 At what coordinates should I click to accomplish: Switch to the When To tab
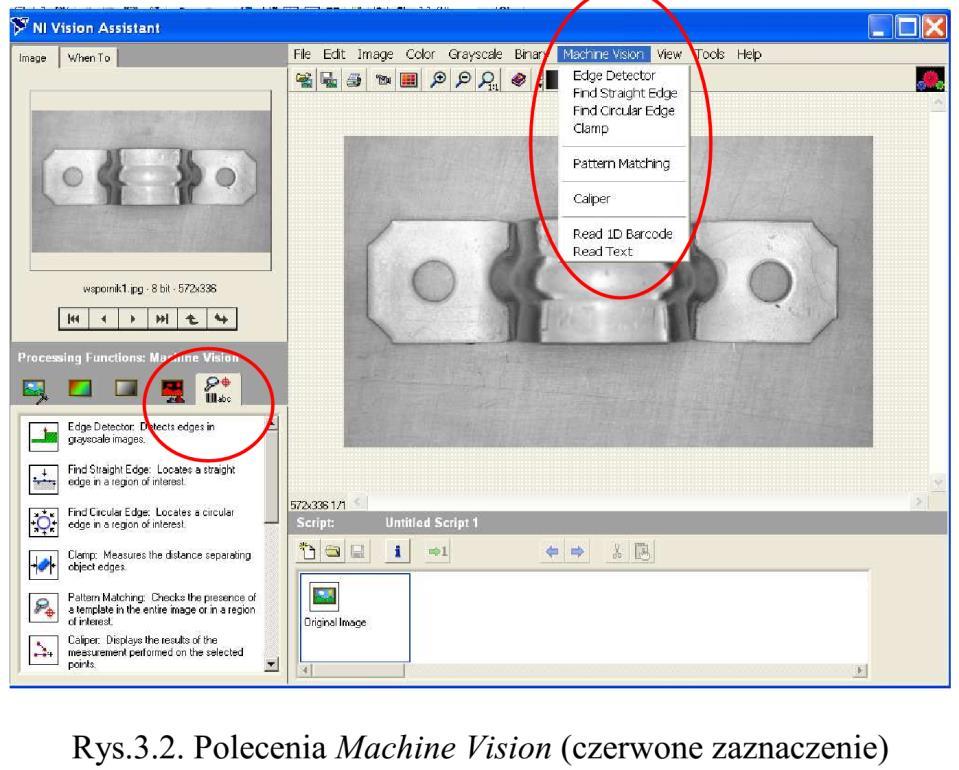click(89, 58)
